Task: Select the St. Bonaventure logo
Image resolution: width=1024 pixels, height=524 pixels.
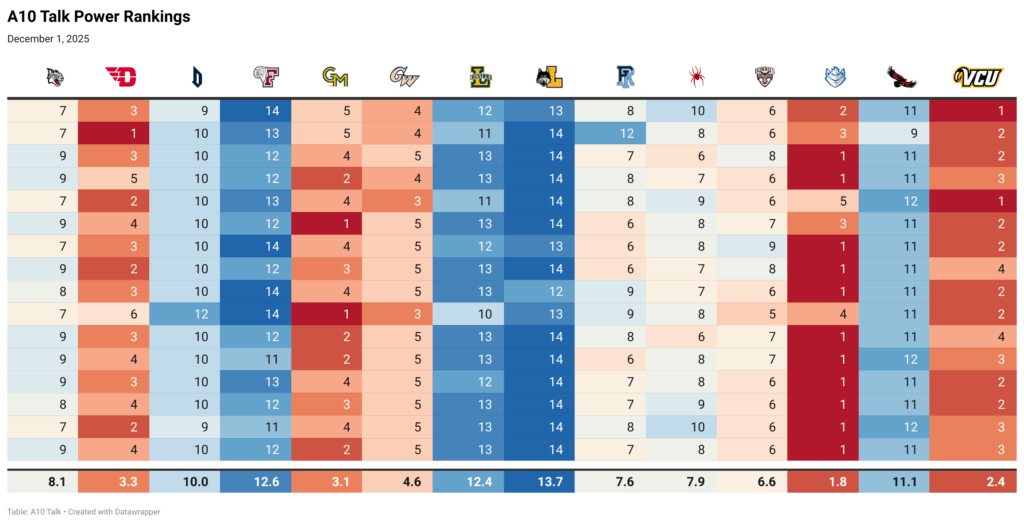Action: [x=766, y=76]
